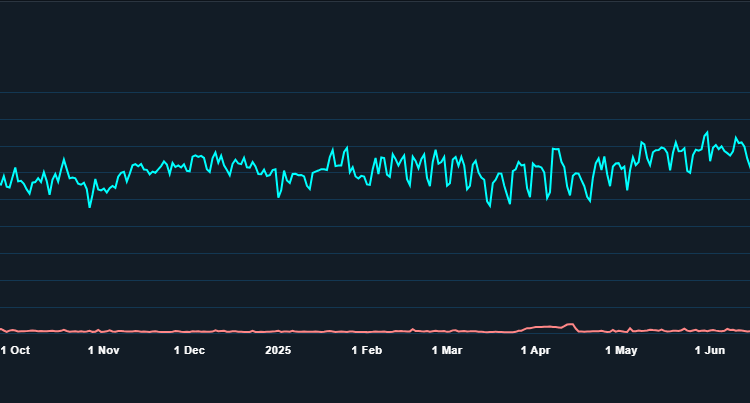Click the "1 Dec" date axis label
This screenshot has width=750, height=403.
(x=189, y=350)
